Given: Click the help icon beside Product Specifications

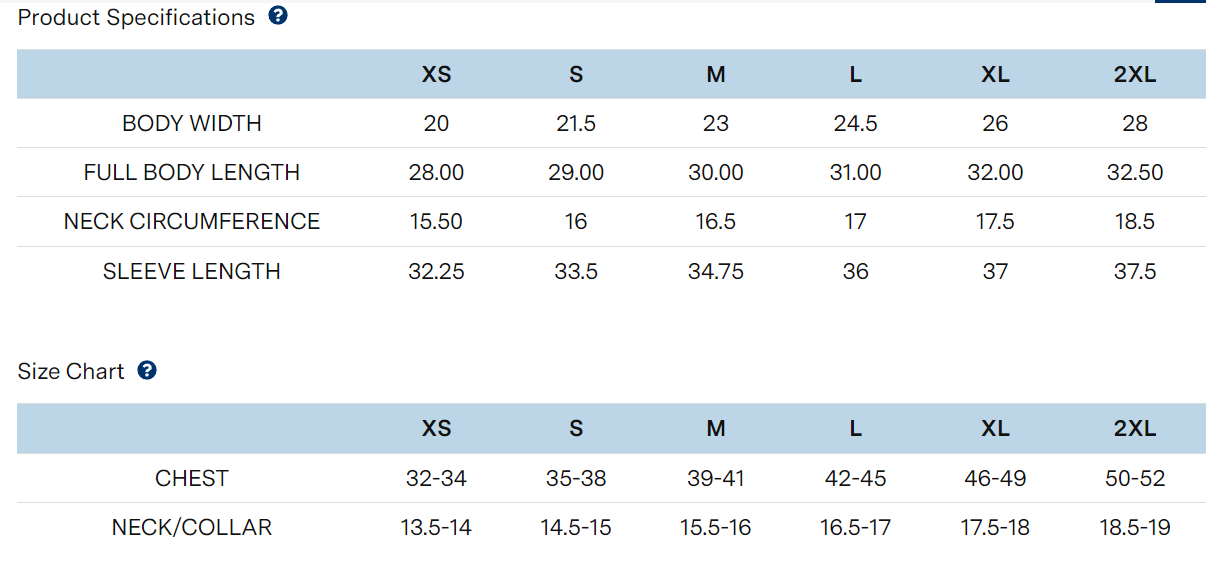Looking at the screenshot, I should click(278, 16).
